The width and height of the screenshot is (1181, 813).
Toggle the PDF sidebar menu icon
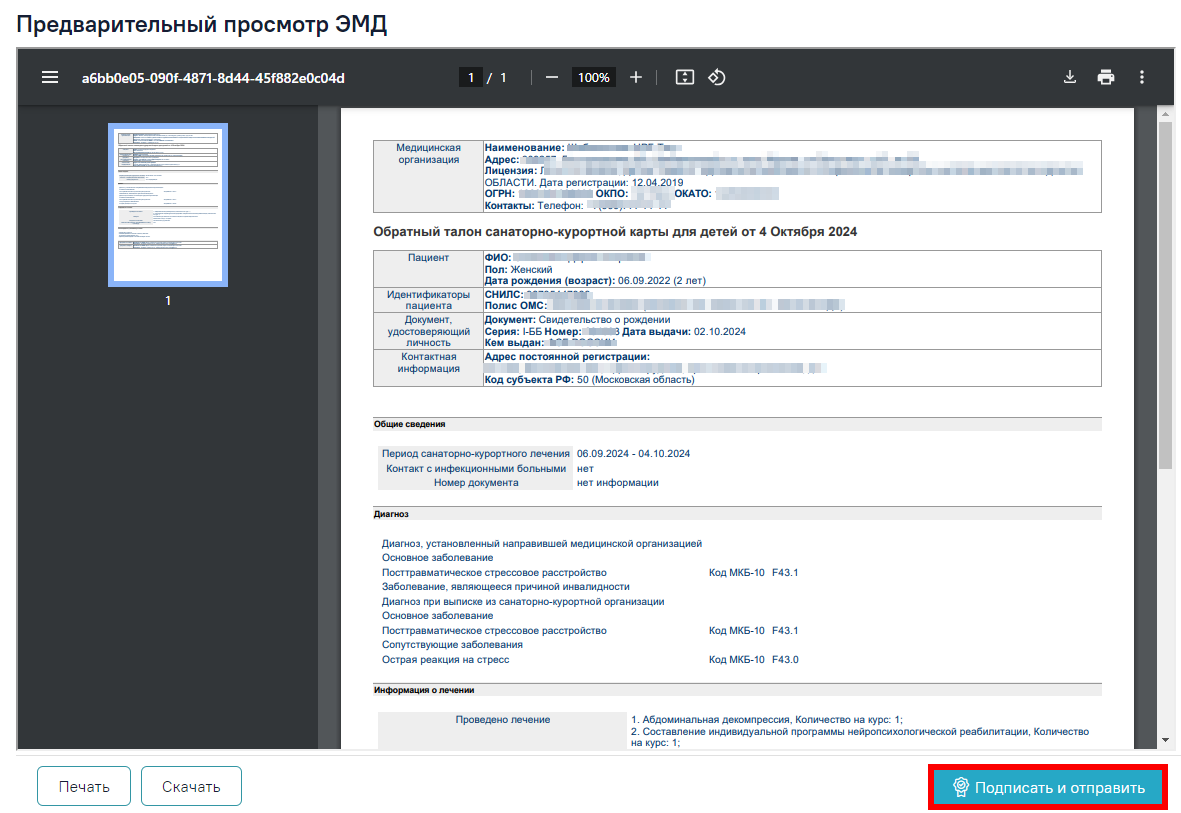[50, 78]
